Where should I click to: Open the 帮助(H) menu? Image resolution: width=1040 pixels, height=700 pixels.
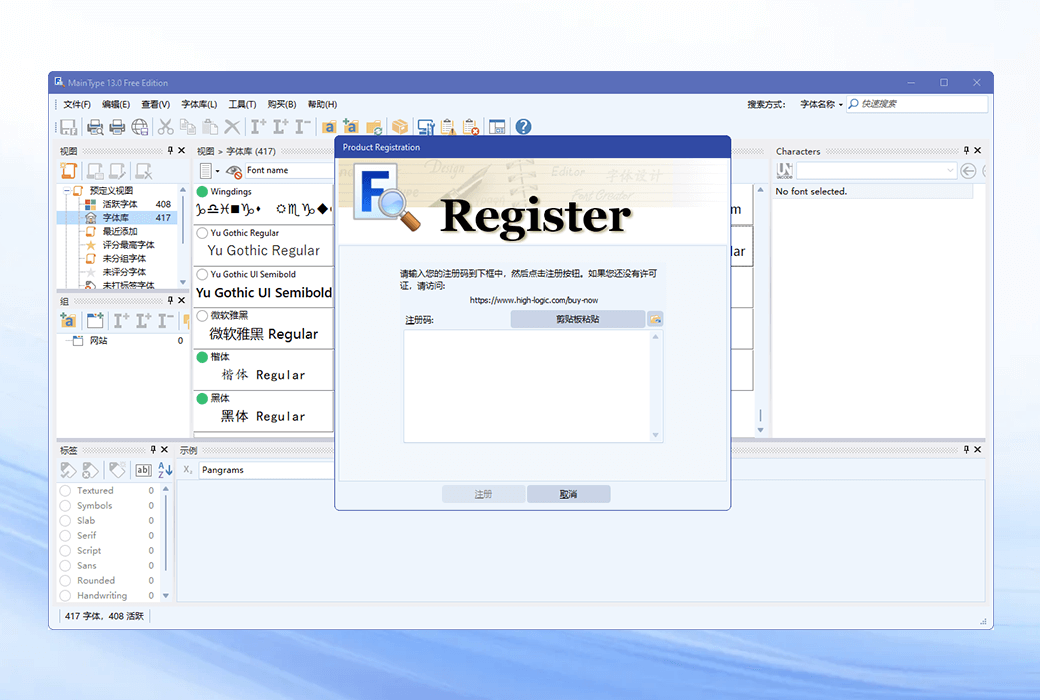(x=322, y=104)
